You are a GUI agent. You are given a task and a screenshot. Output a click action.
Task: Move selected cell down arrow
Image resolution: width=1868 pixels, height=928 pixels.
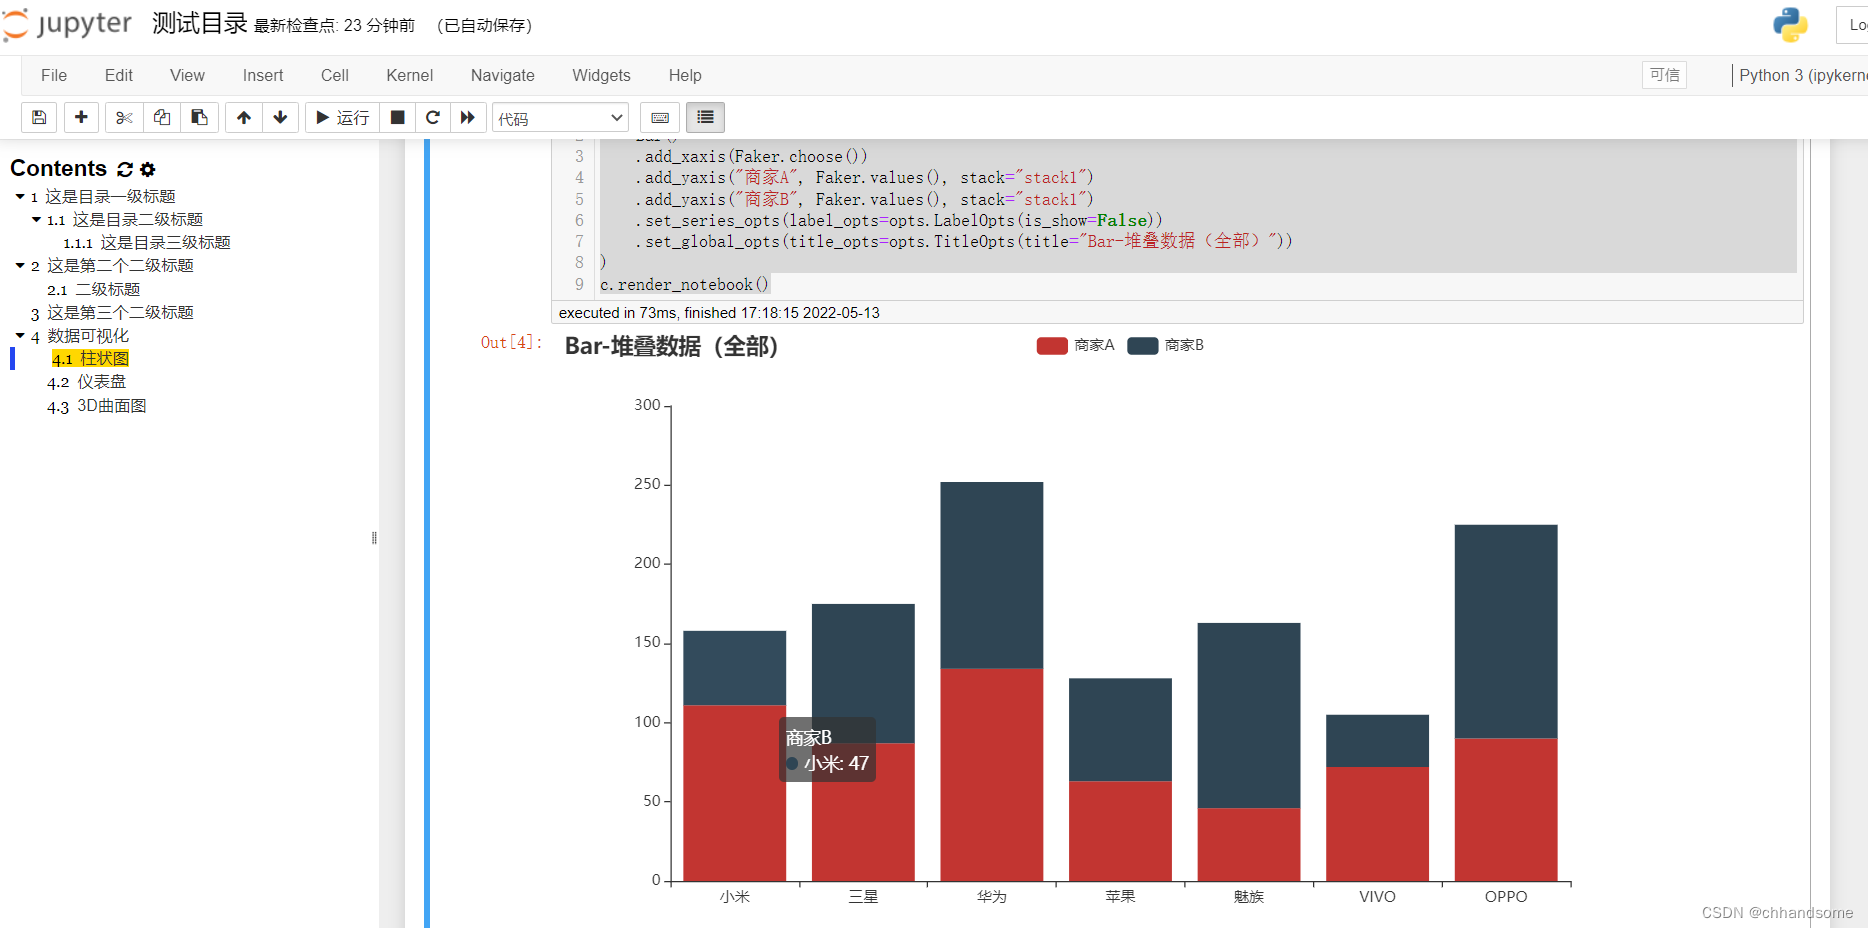click(281, 118)
